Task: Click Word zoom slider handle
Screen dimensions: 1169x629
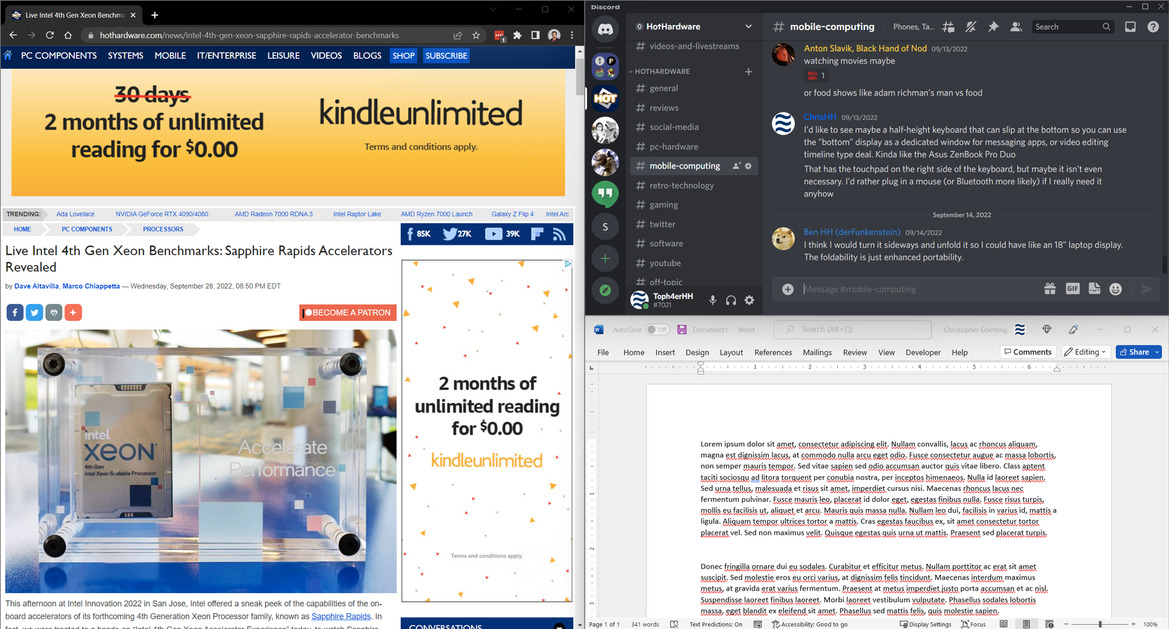Action: click(1100, 624)
